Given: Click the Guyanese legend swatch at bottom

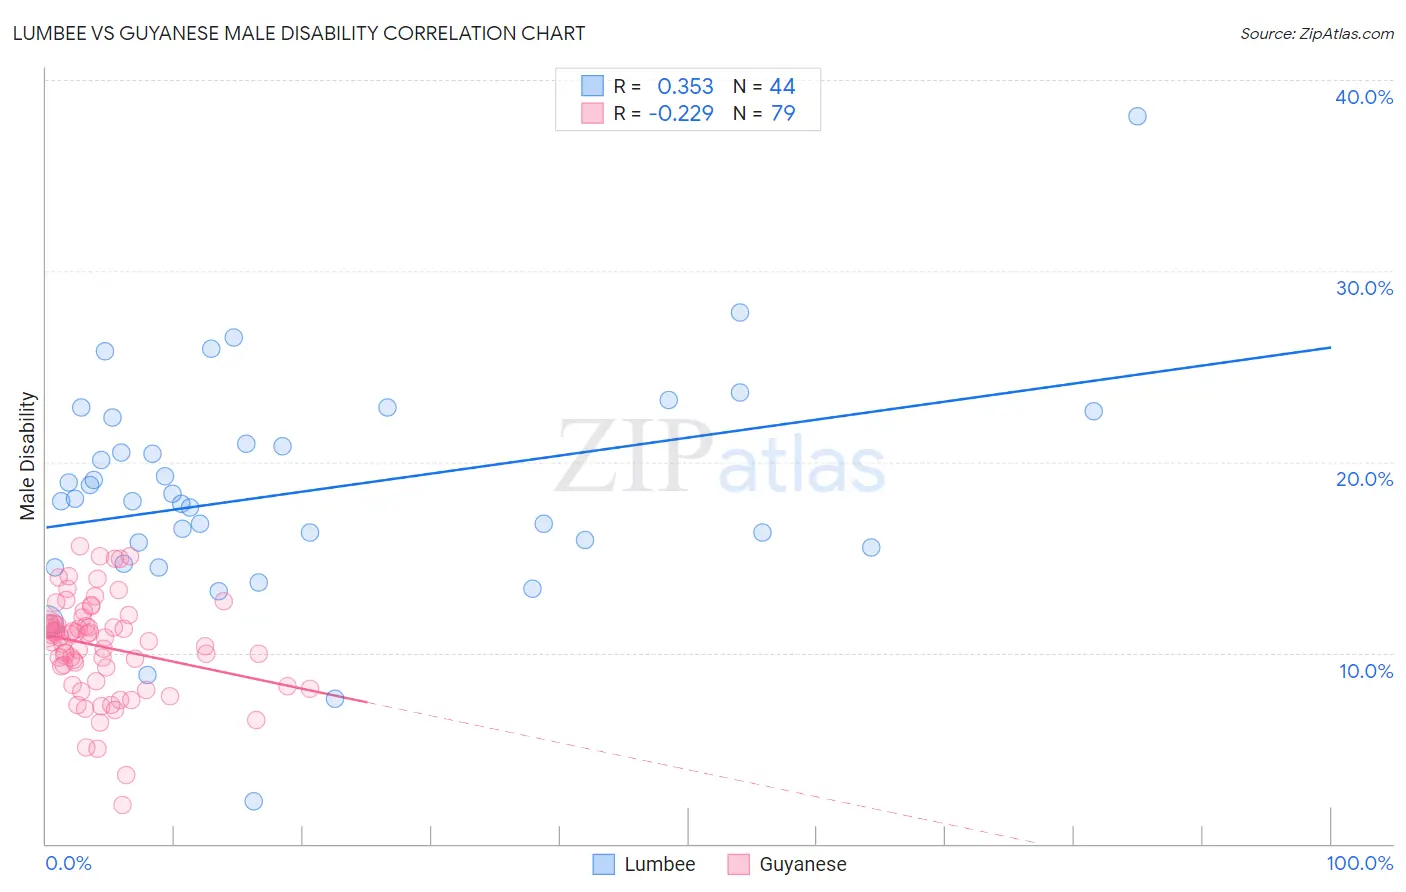Looking at the screenshot, I should [738, 864].
